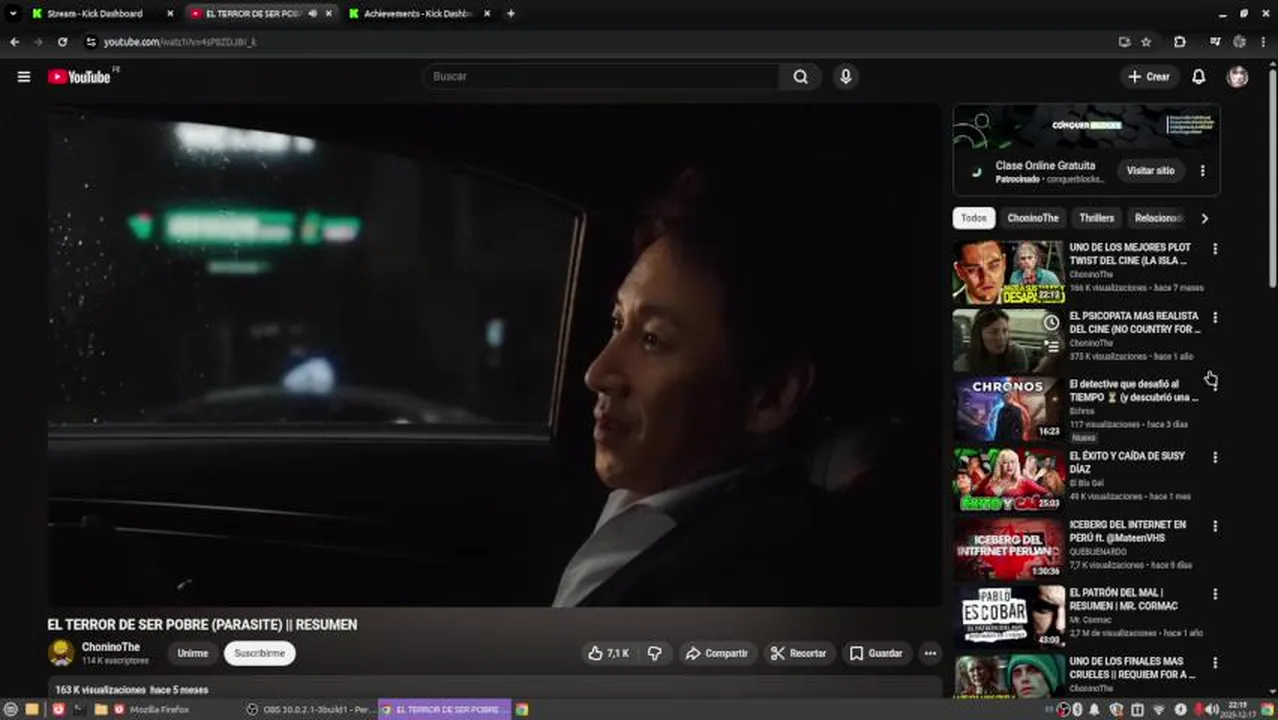Click Visitar sitio on the ad

[x=1151, y=171]
